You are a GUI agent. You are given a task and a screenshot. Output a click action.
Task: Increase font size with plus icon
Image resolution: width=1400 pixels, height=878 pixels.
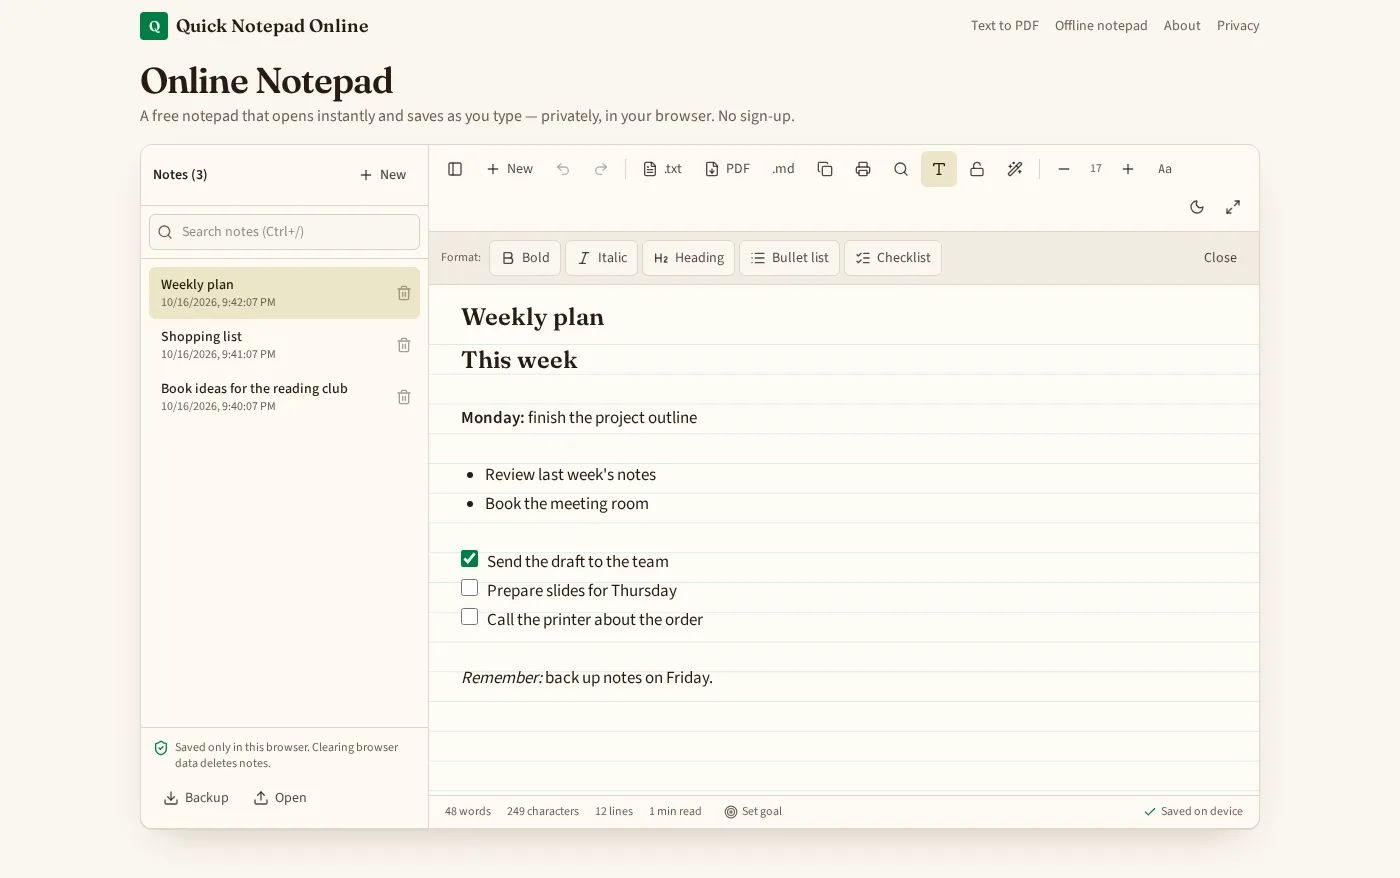(x=1128, y=169)
